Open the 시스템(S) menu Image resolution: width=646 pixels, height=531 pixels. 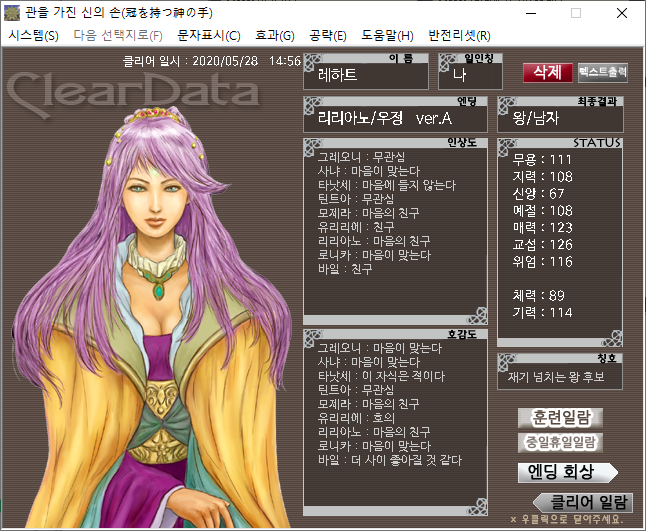(33, 35)
